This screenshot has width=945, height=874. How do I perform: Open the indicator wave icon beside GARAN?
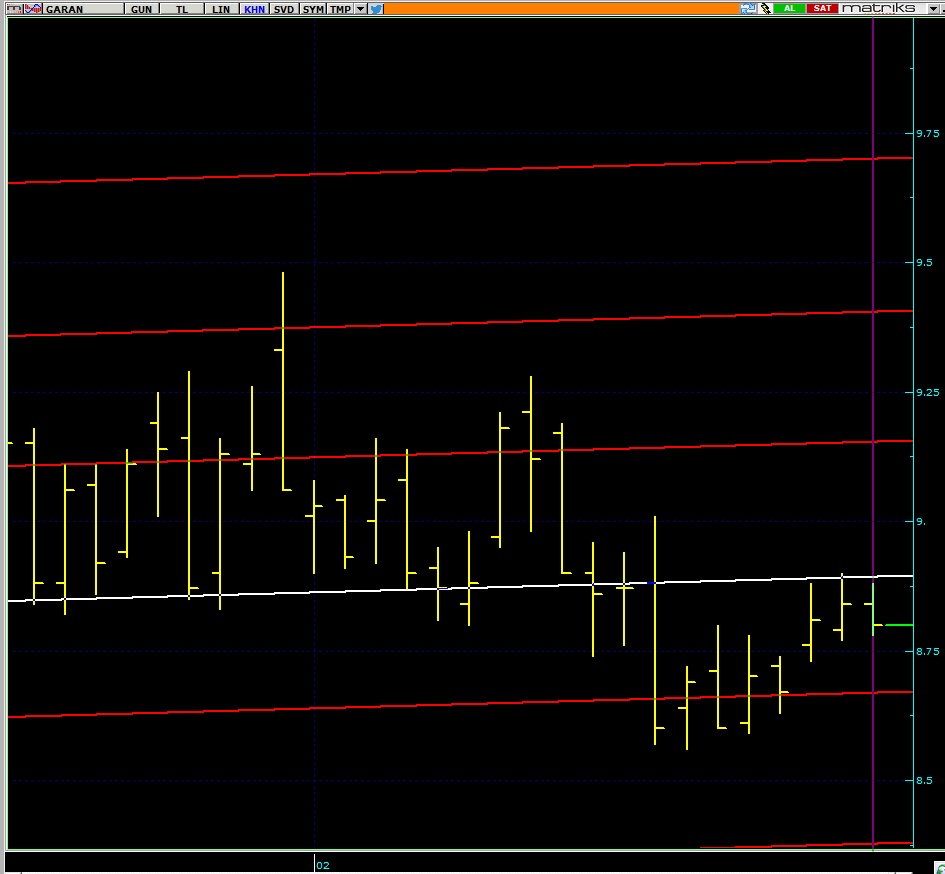click(x=33, y=8)
